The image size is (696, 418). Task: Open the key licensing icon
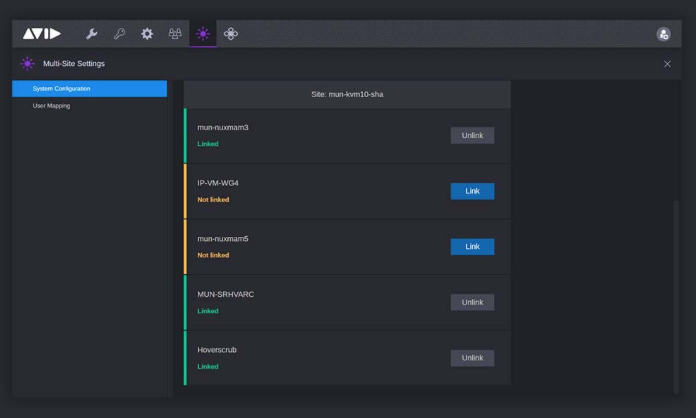[x=119, y=34]
